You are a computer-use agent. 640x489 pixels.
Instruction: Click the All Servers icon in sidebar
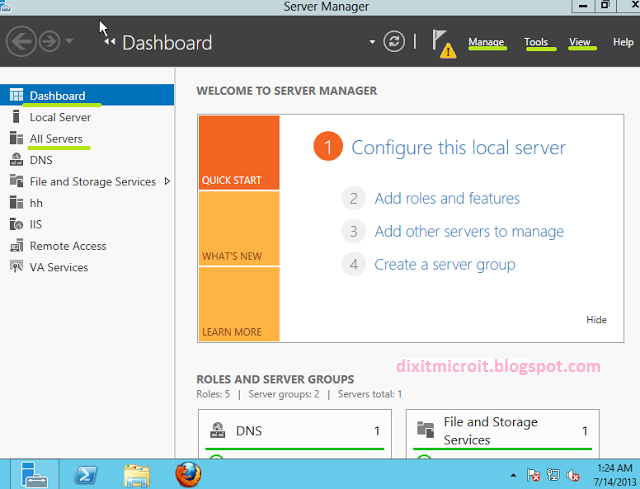tap(16, 138)
